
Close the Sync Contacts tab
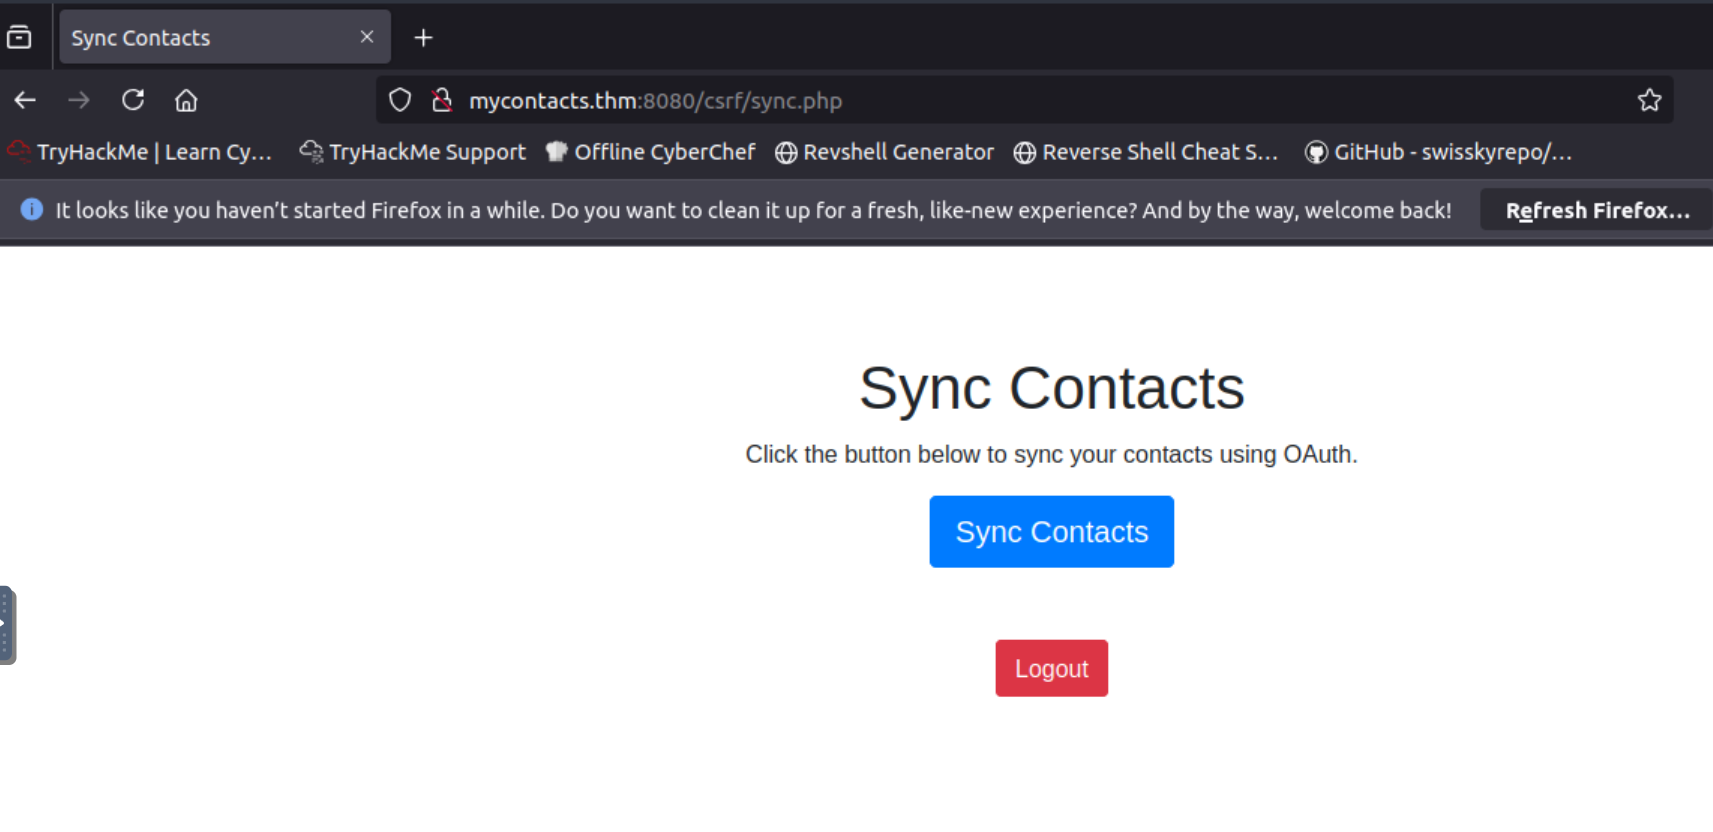(367, 37)
